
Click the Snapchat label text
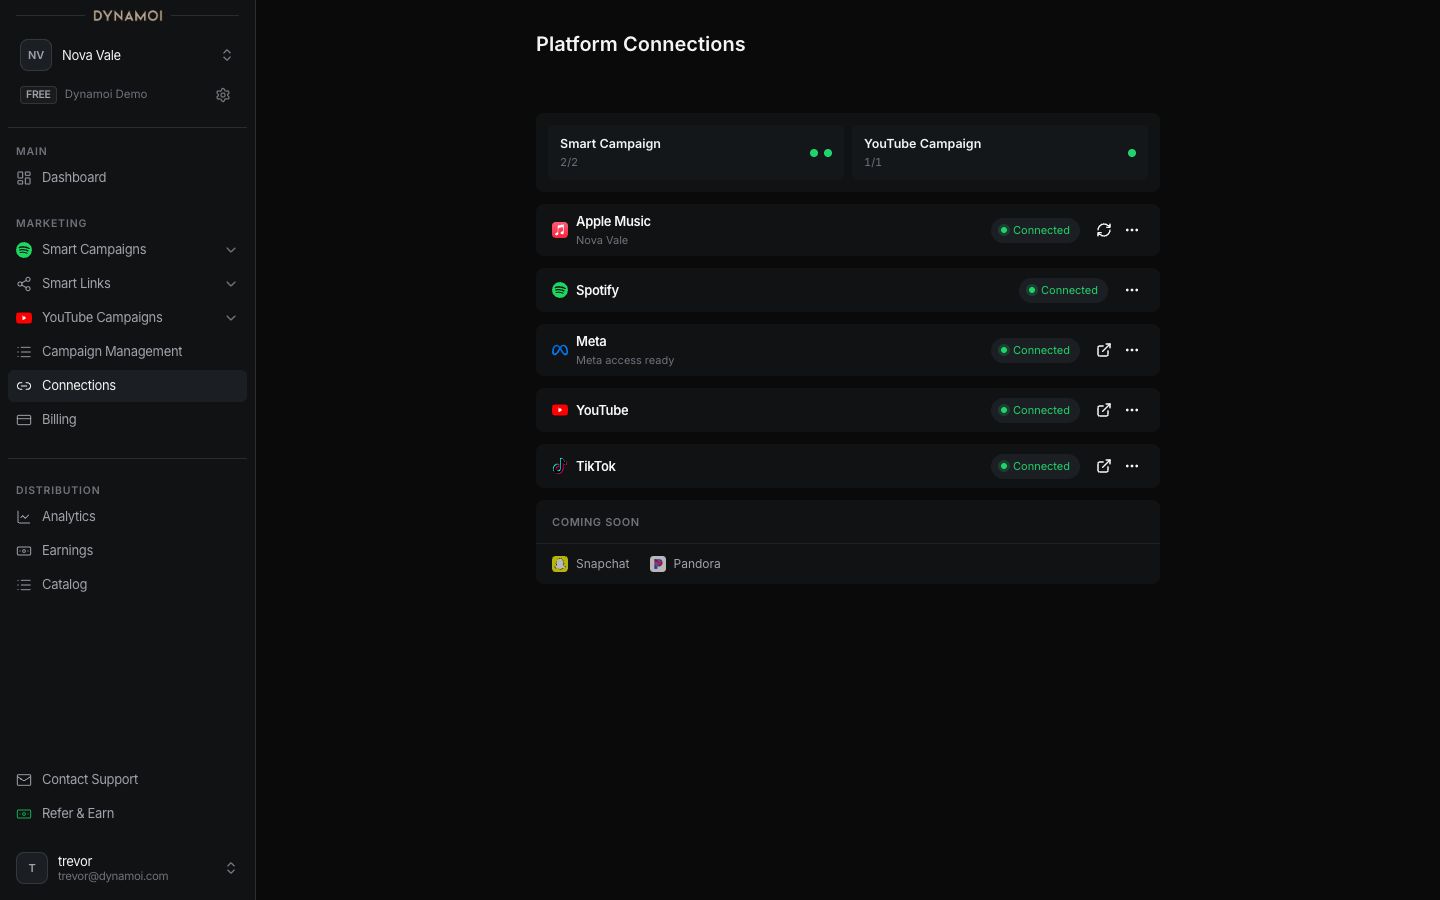click(603, 564)
